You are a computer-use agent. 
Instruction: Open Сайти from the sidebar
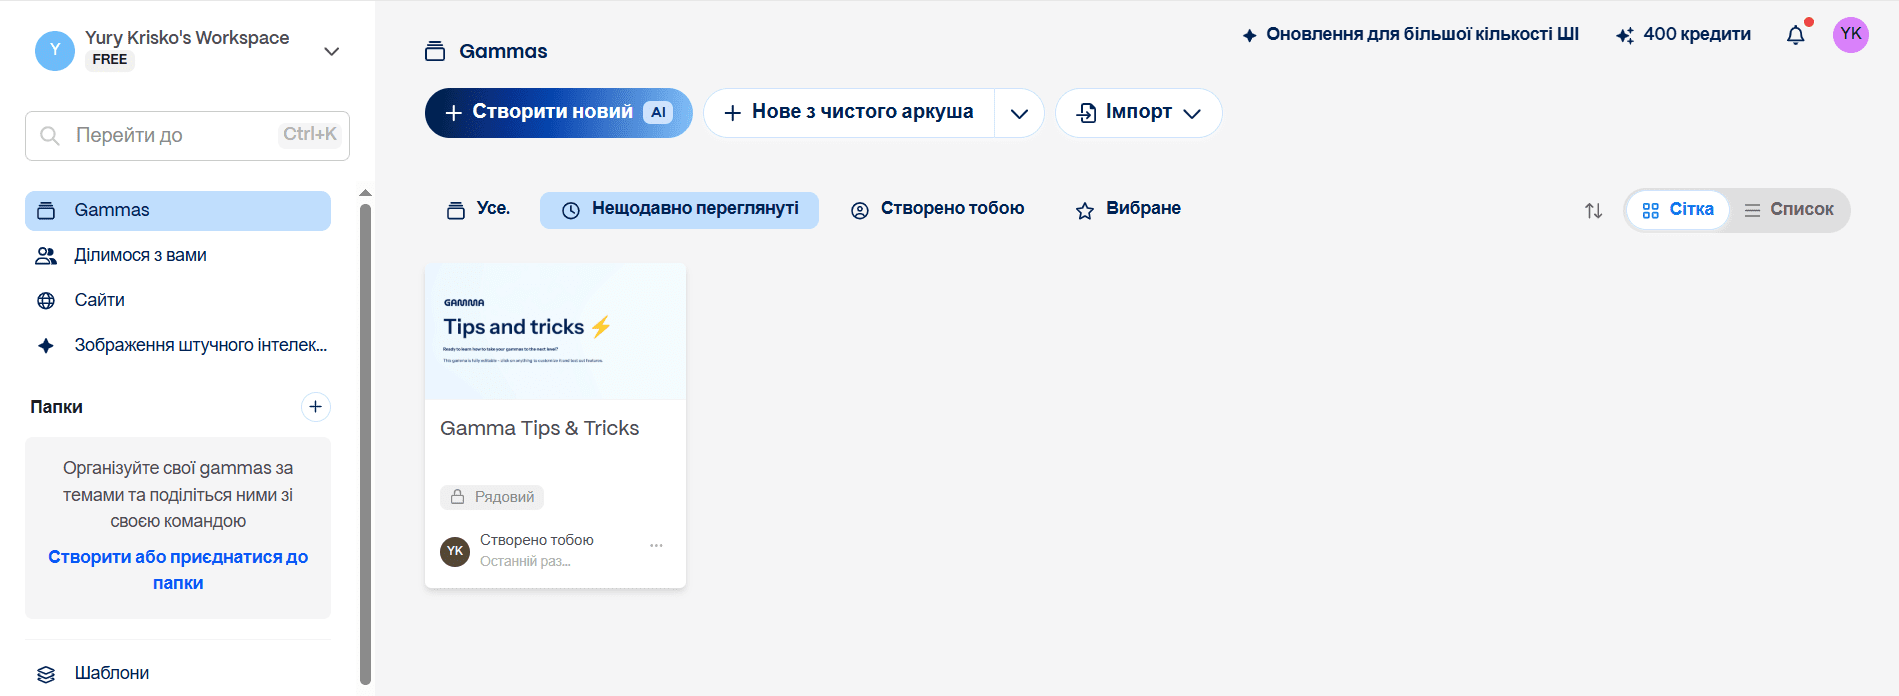click(99, 300)
